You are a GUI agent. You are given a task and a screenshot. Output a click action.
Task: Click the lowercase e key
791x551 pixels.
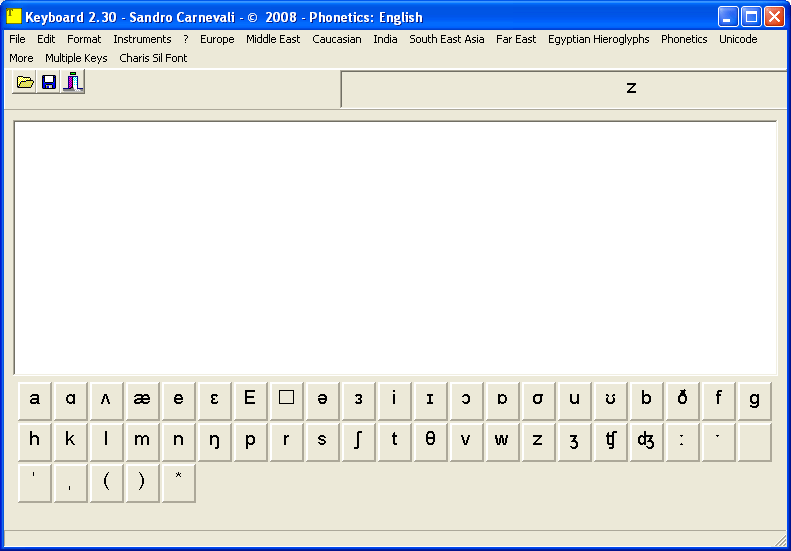click(178, 401)
